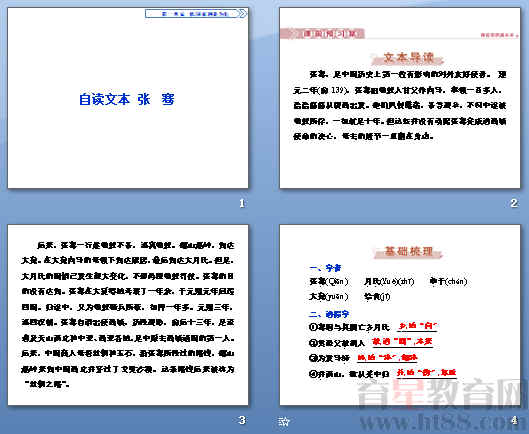
Task: Click the pink section tab on slide 2
Action: pyautogui.click(x=323, y=34)
